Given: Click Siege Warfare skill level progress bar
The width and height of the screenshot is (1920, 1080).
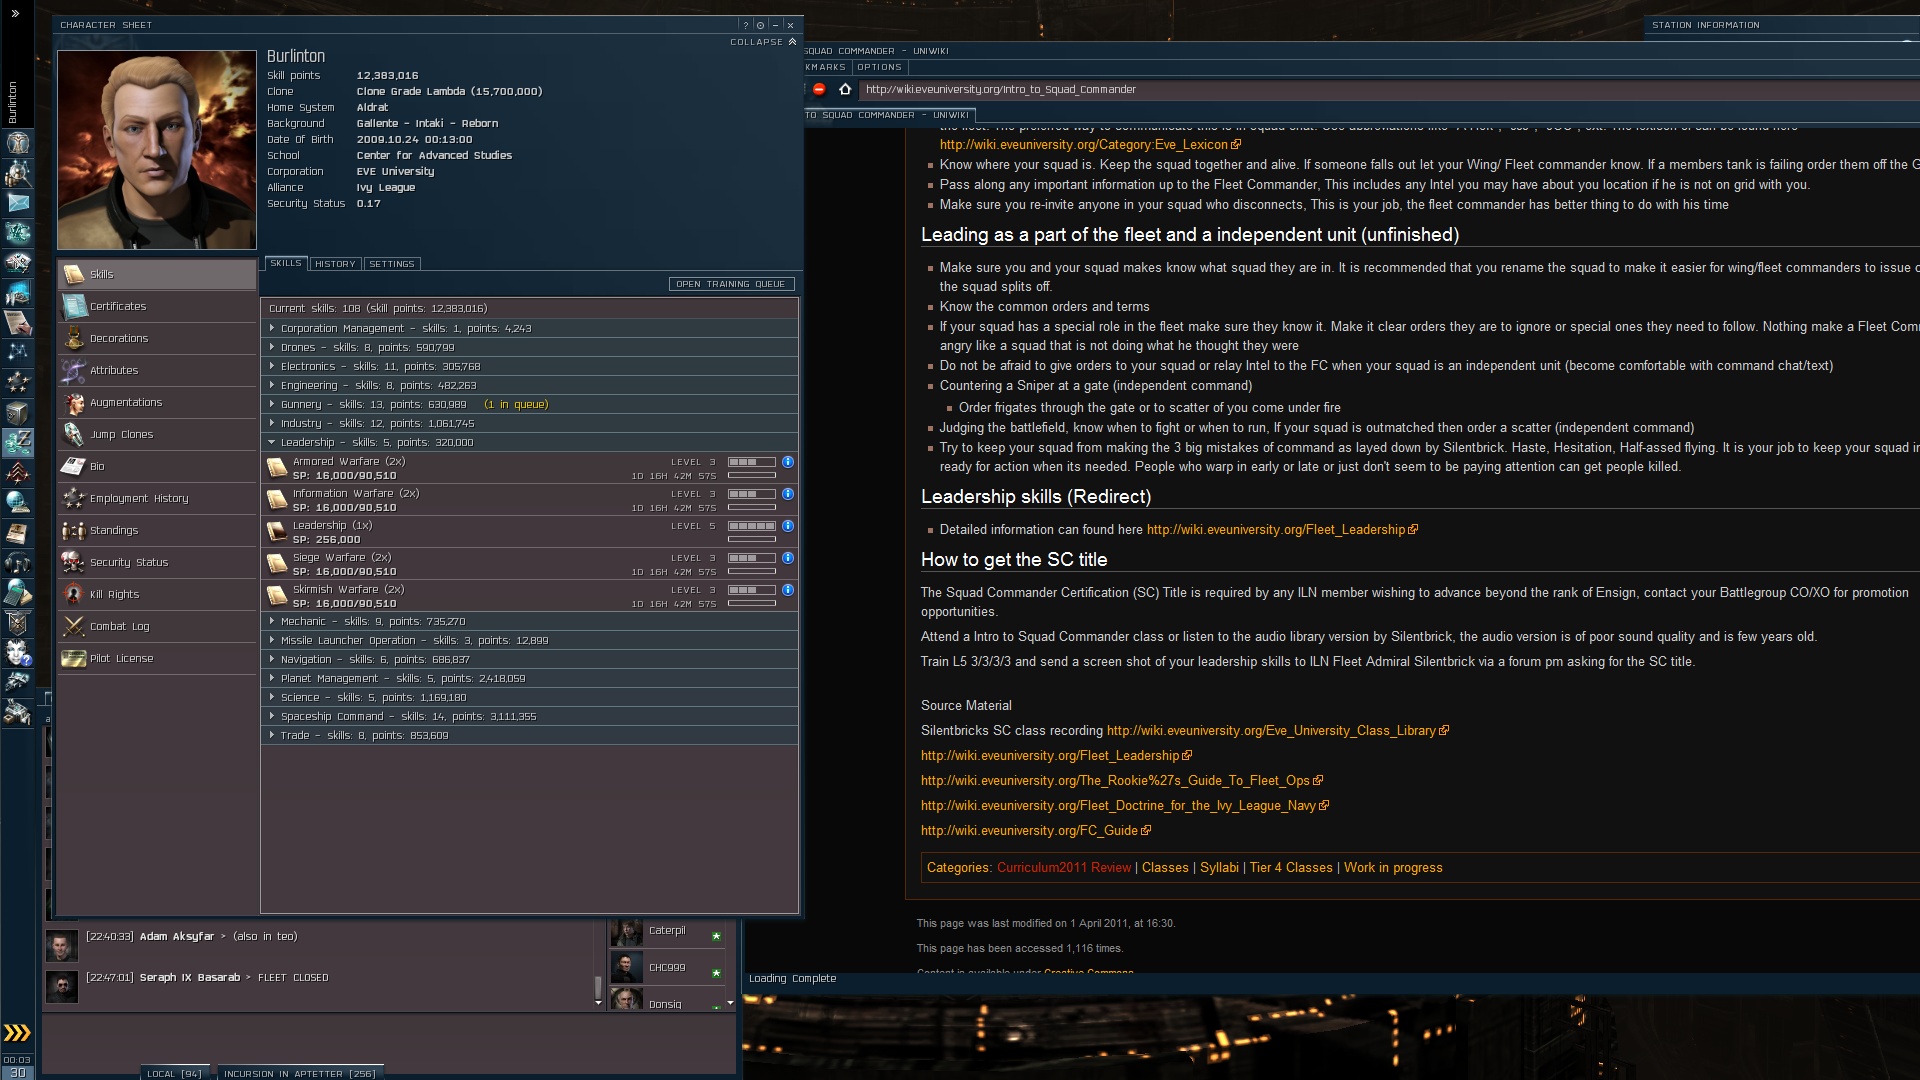Looking at the screenshot, I should click(x=751, y=558).
